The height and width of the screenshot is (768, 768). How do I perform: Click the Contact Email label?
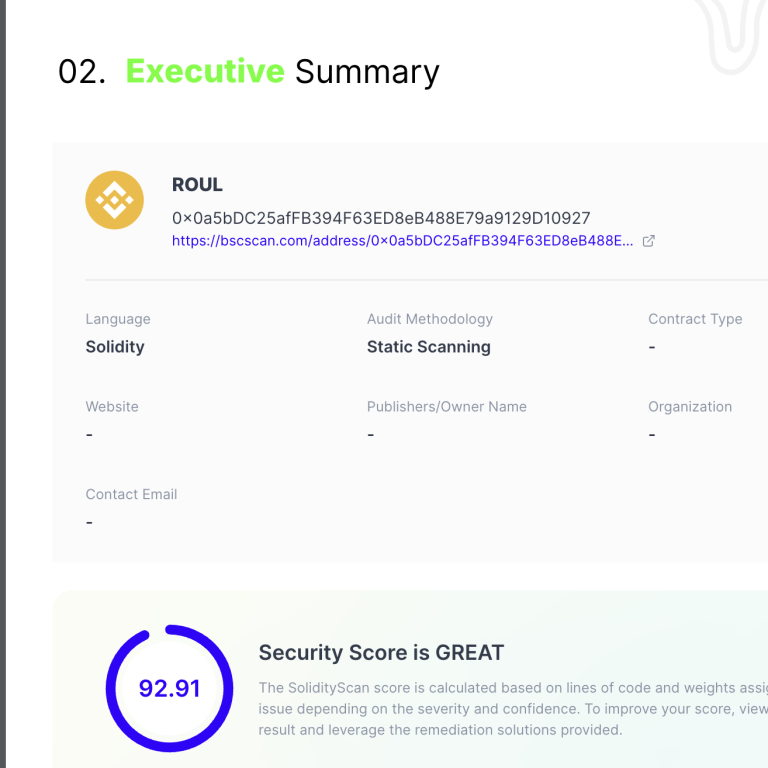(x=131, y=494)
